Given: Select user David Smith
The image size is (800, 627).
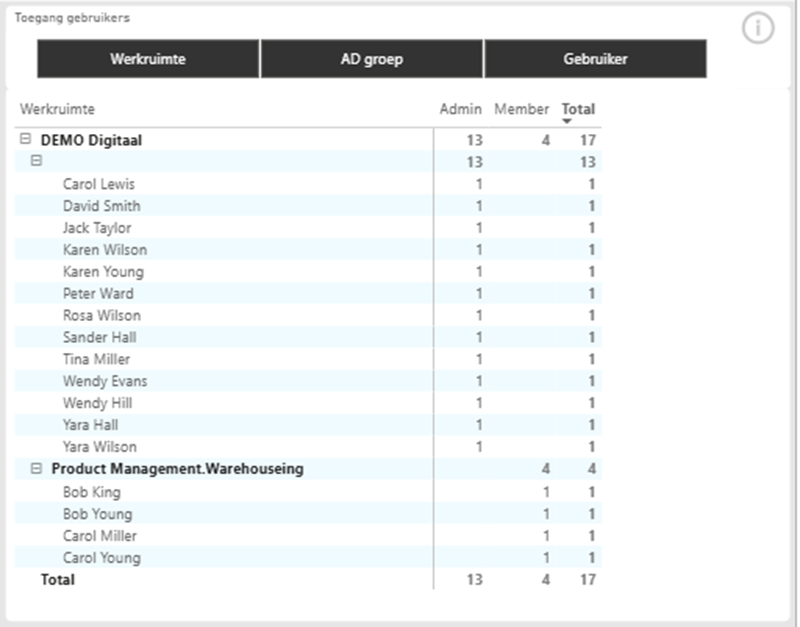Looking at the screenshot, I should [x=101, y=206].
